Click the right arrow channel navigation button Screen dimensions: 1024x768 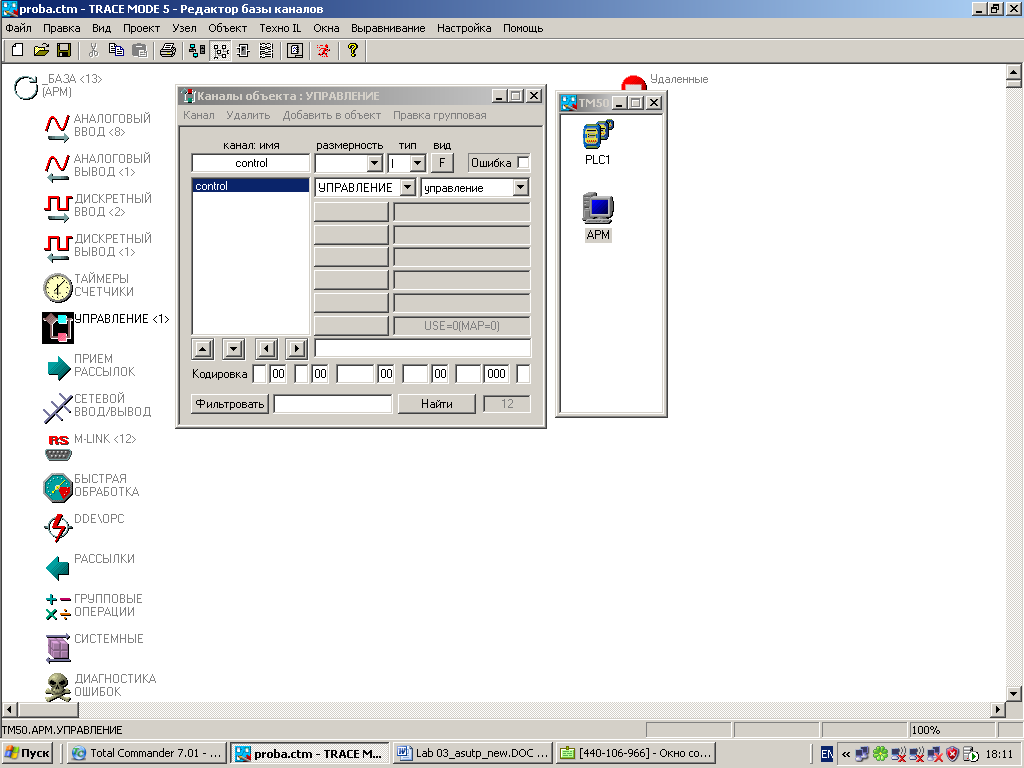296,349
